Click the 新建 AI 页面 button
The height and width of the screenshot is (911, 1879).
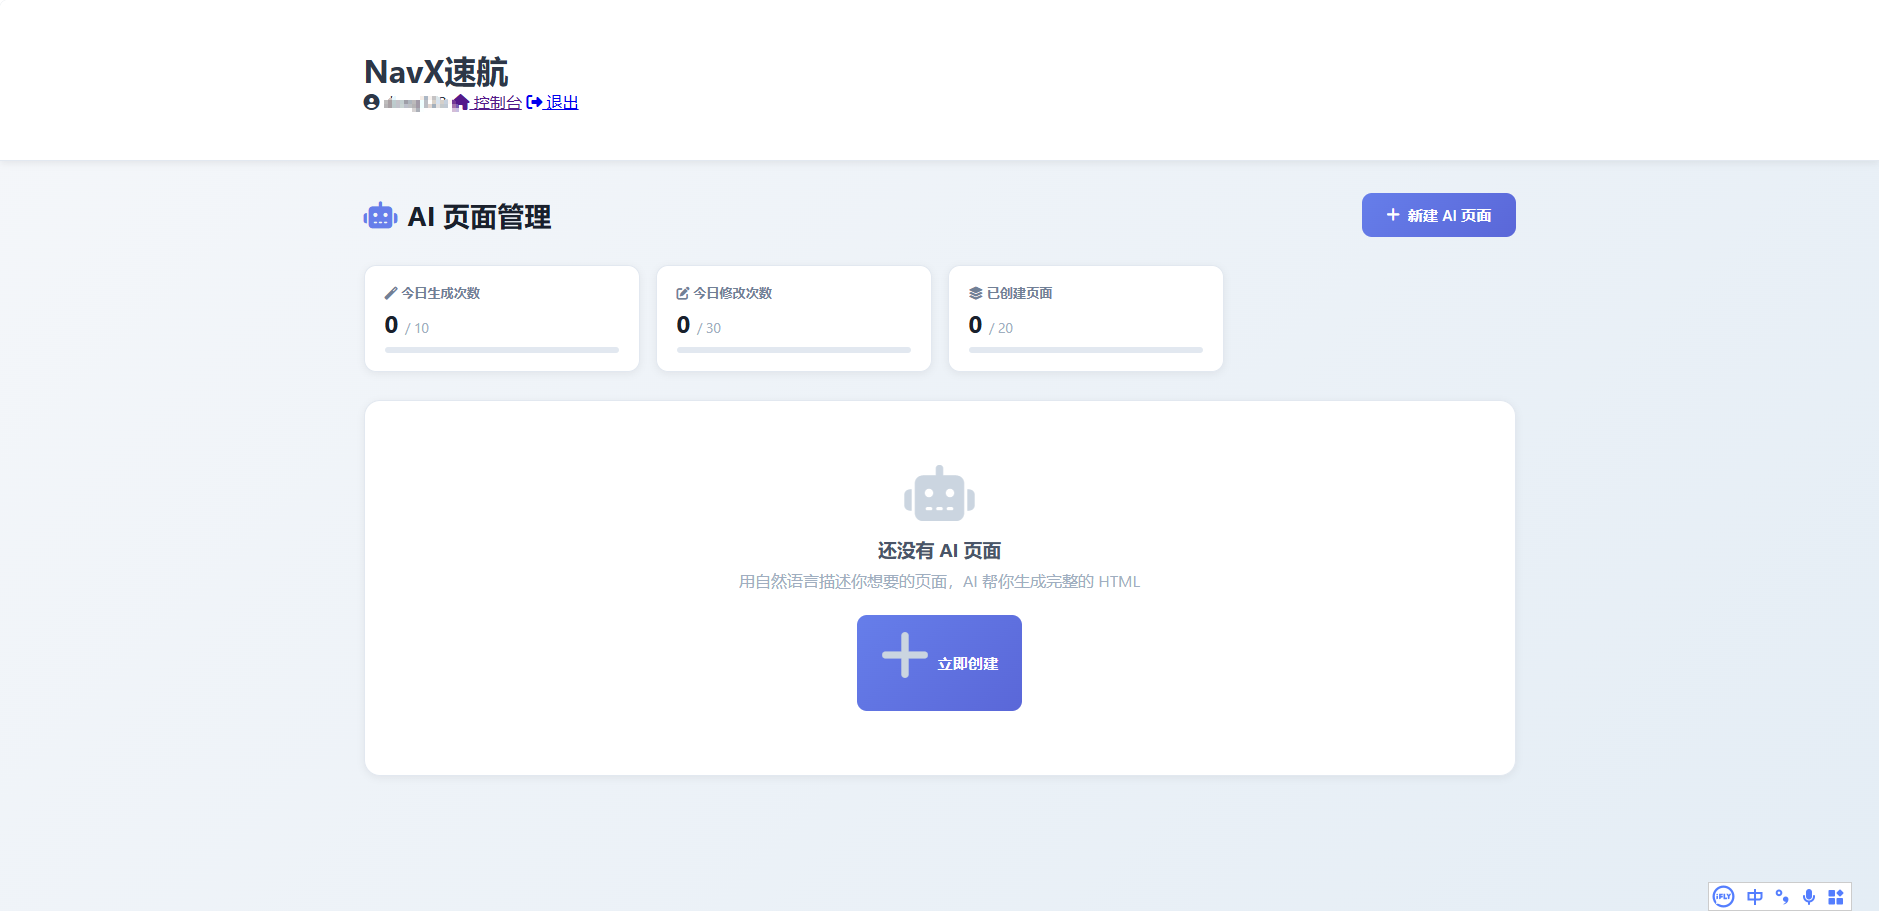(x=1438, y=215)
